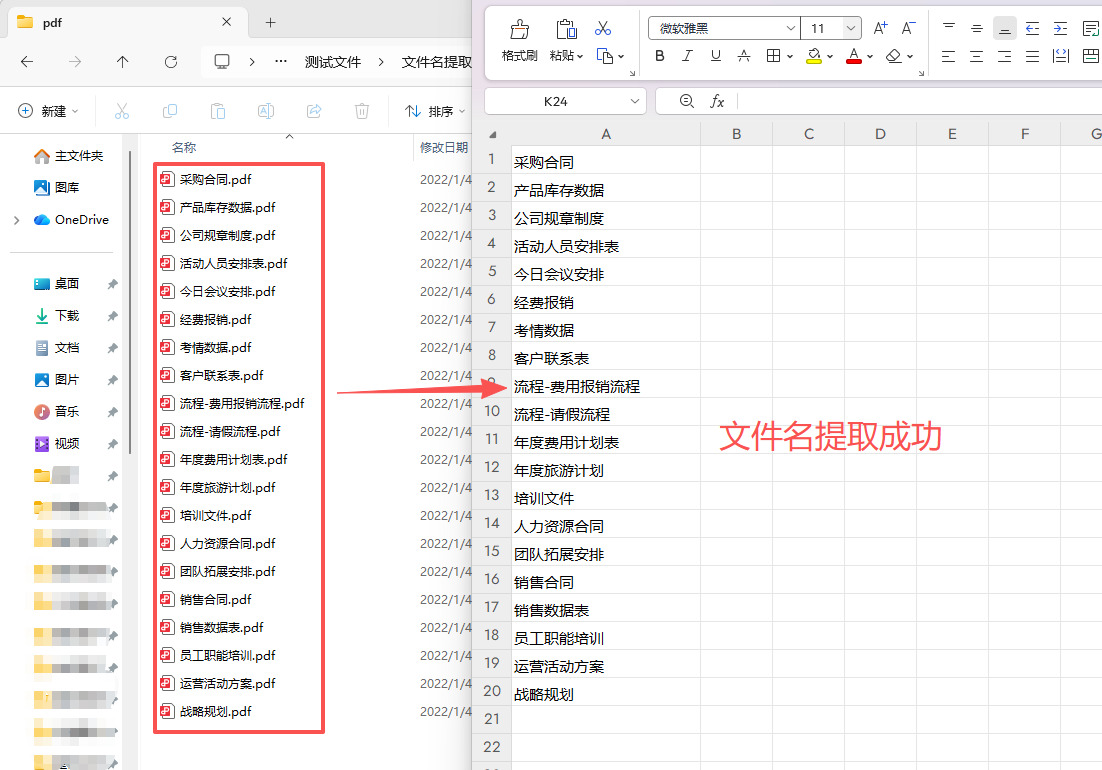Click the scissors Cut icon in WPS ribbon
This screenshot has width=1102, height=770.
click(x=602, y=28)
